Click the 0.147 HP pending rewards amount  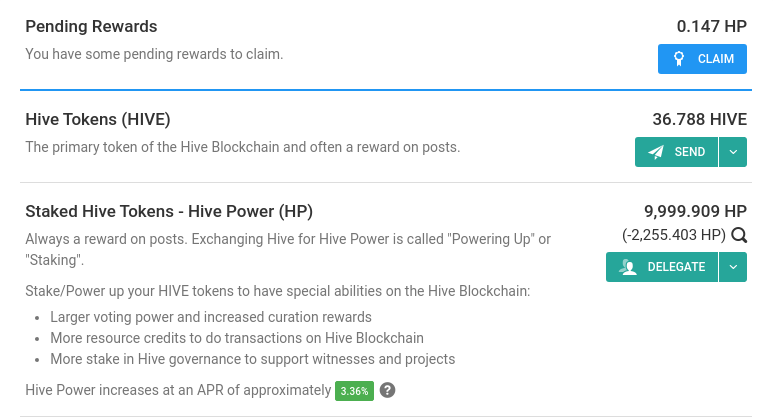click(711, 26)
